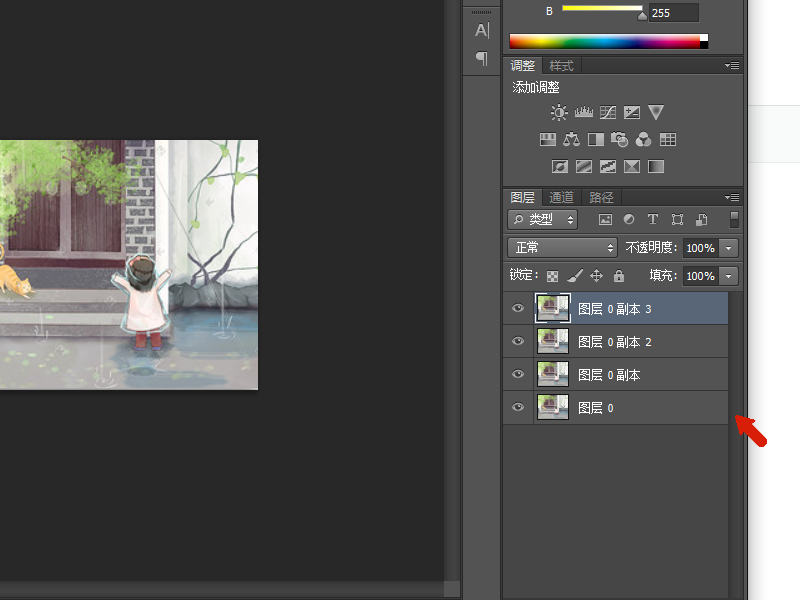800x600 pixels.
Task: Open the 调整 panel options menu
Action: click(732, 65)
